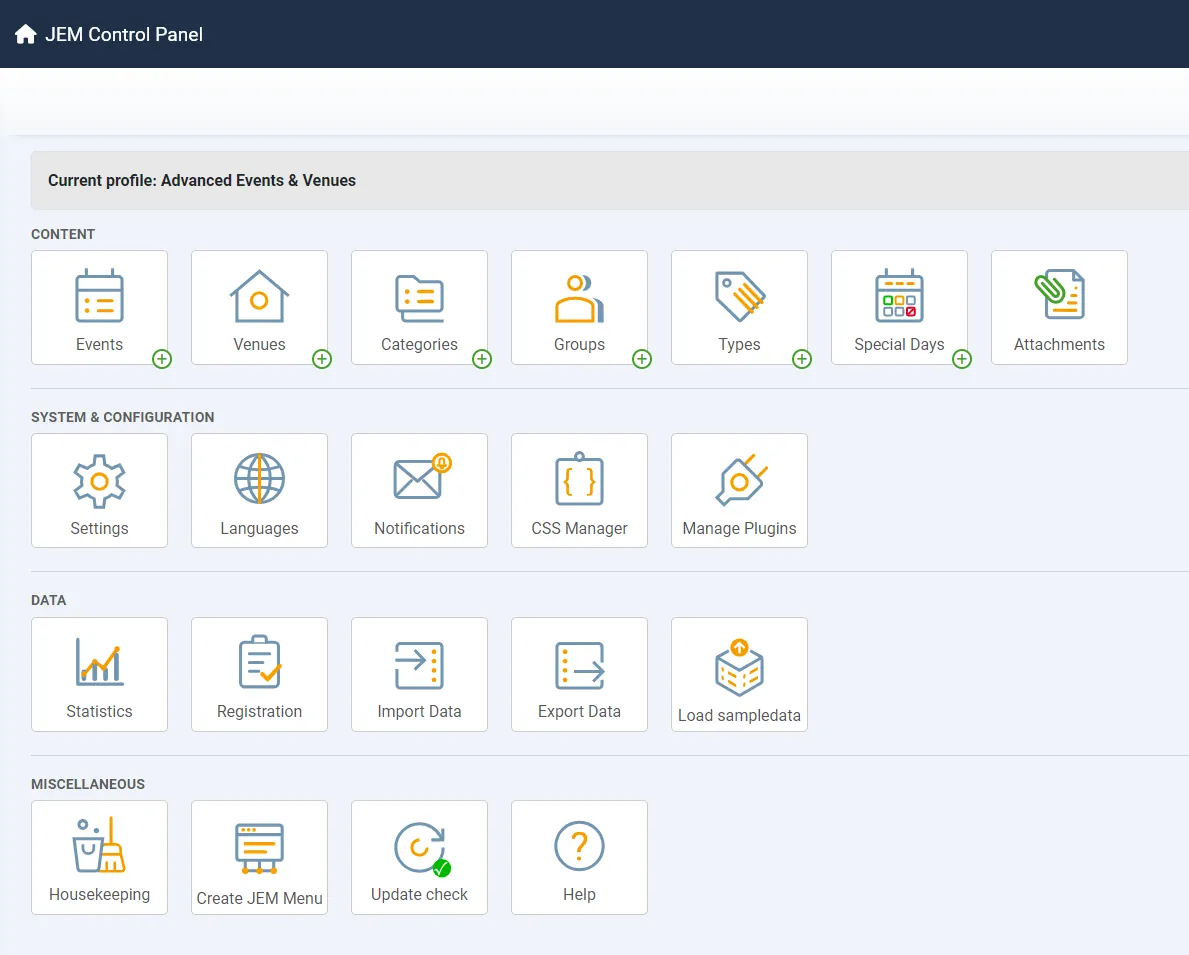Click the JEM Control Panel title
1189x955 pixels.
[124, 34]
